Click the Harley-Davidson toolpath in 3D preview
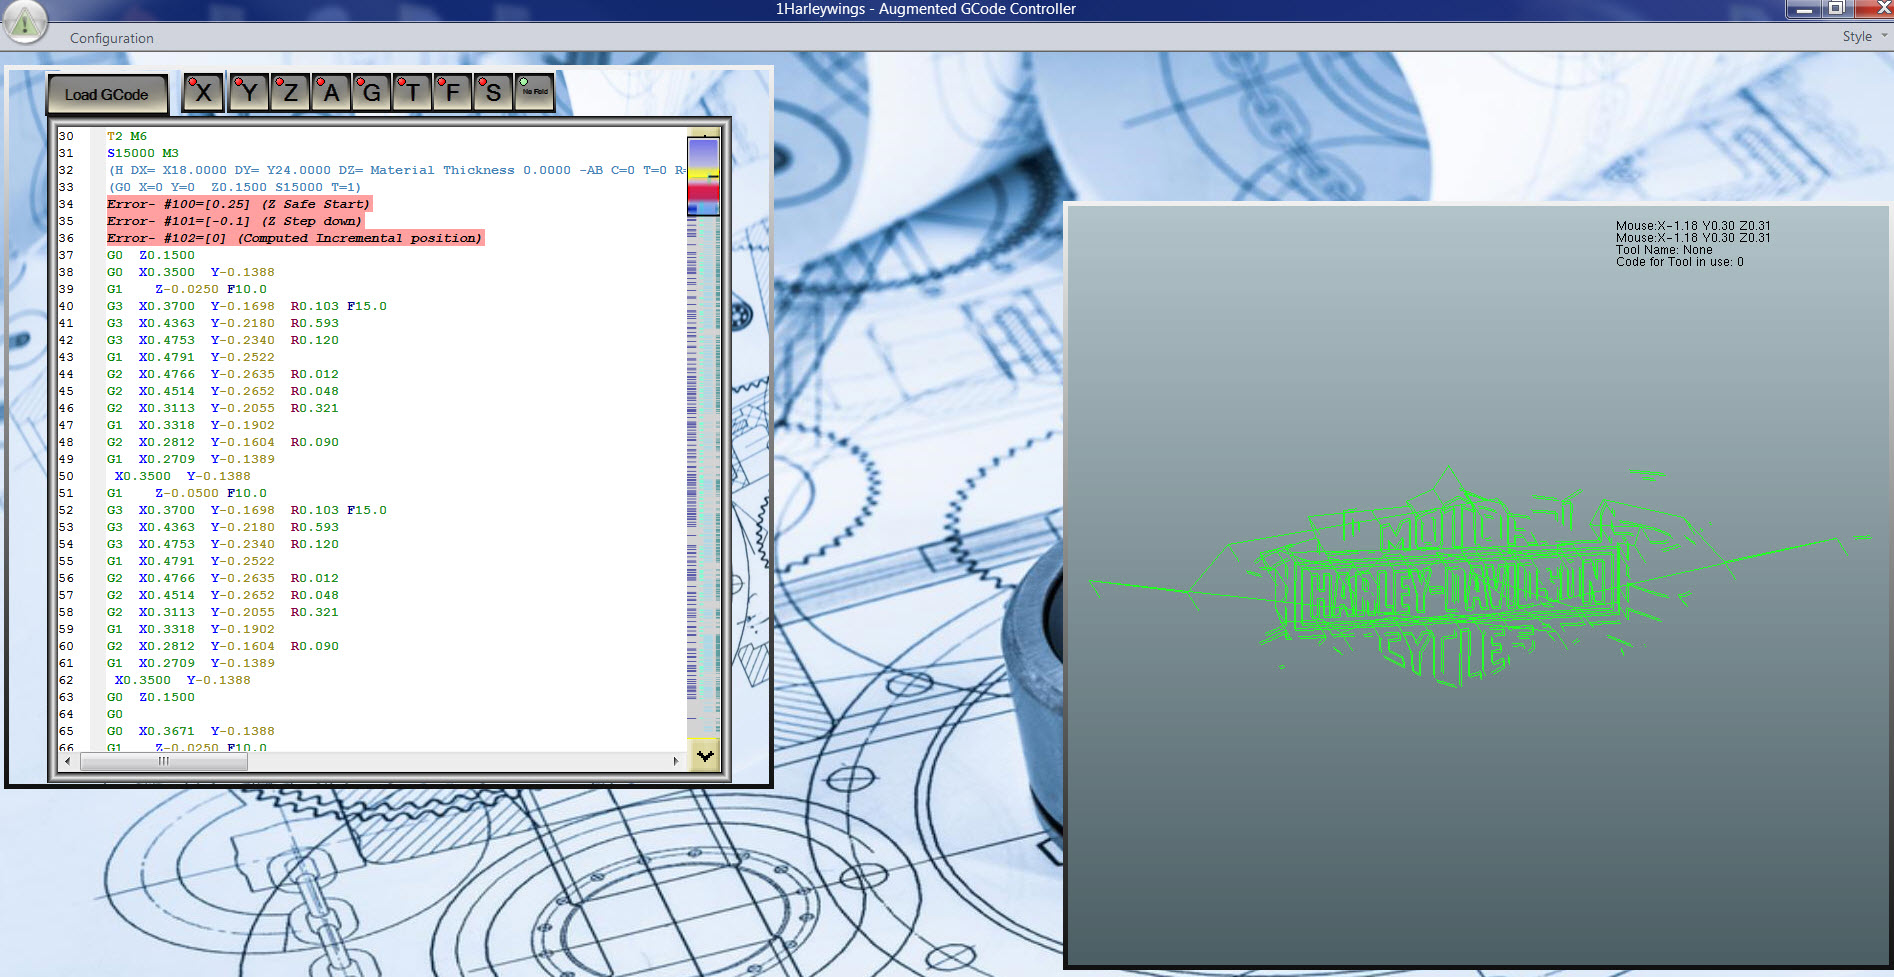 click(1450, 590)
